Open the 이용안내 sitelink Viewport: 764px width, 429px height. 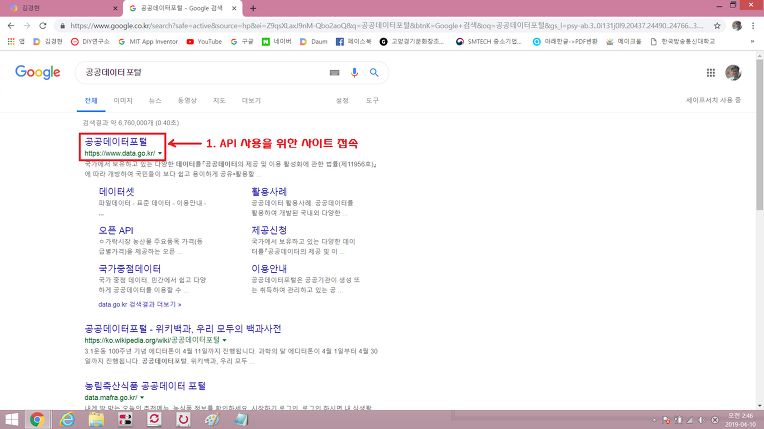point(269,269)
